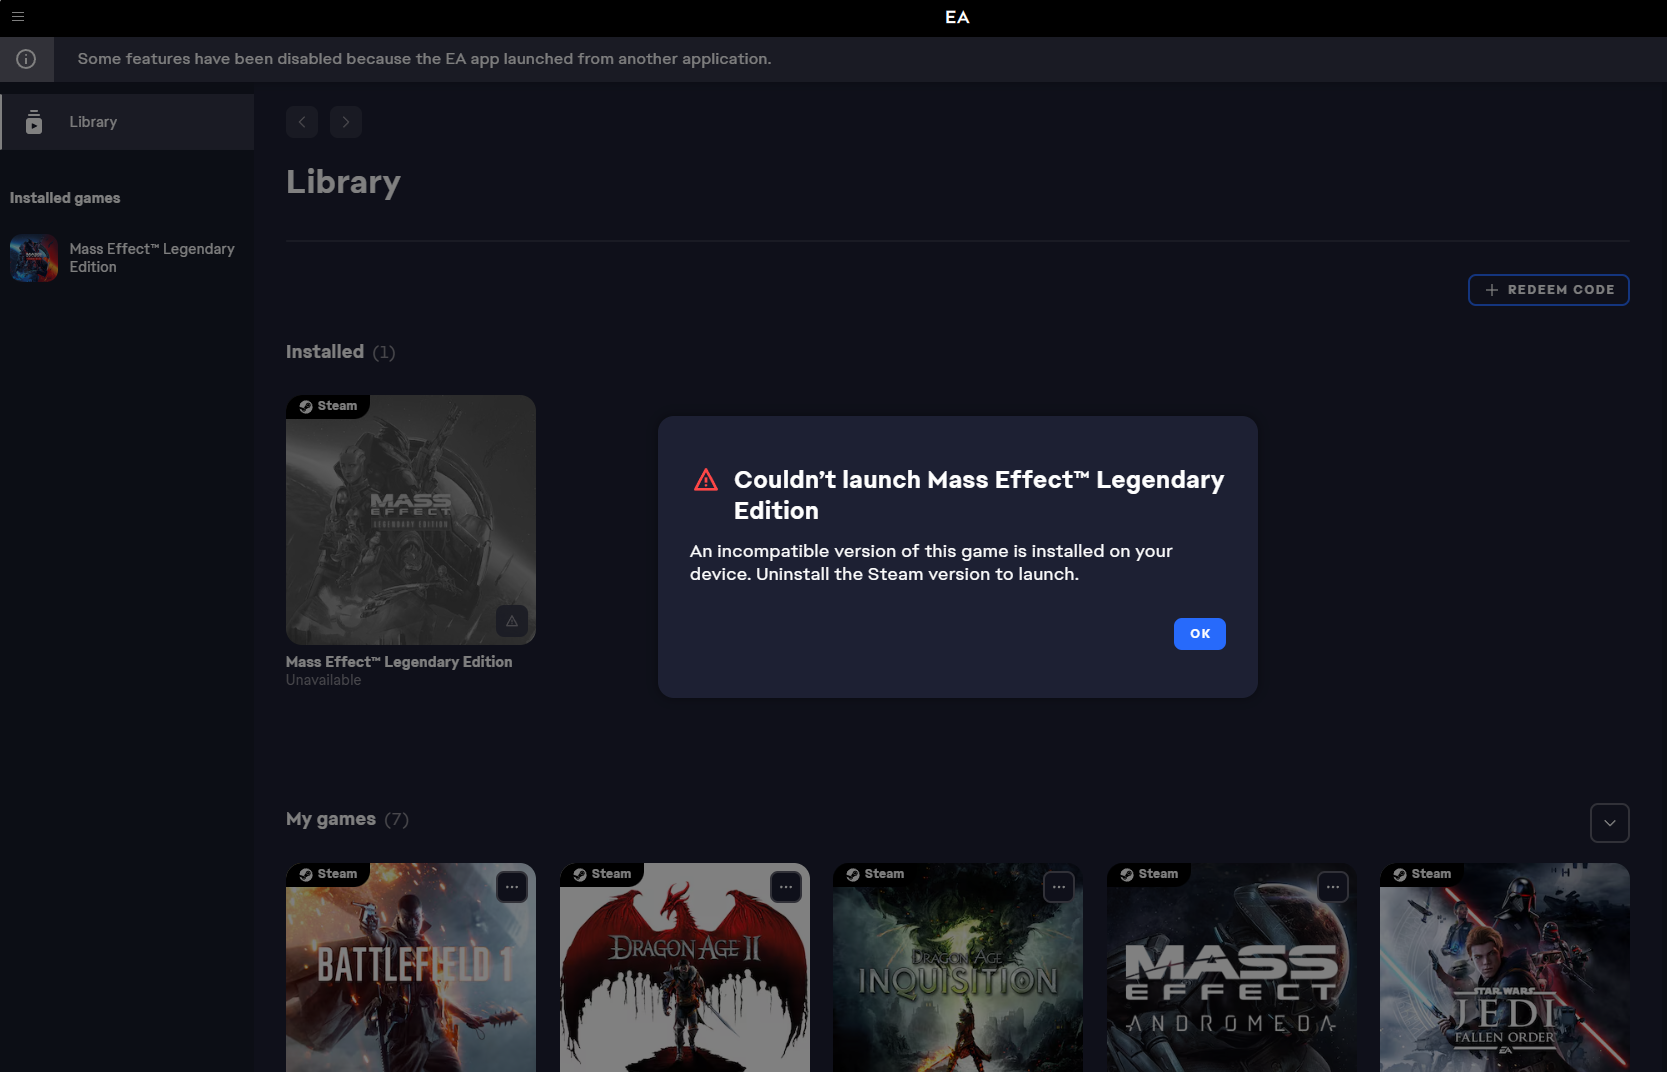This screenshot has height=1072, width=1667.
Task: Click the My games section heading
Action: 331,819
